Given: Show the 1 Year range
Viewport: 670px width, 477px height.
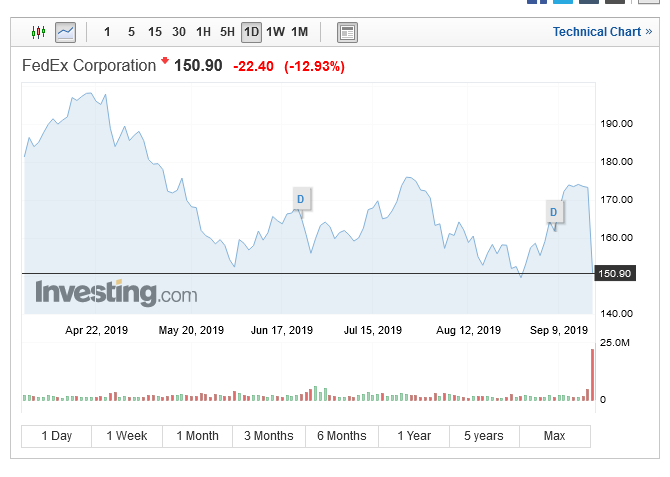Looking at the screenshot, I should coord(414,436).
